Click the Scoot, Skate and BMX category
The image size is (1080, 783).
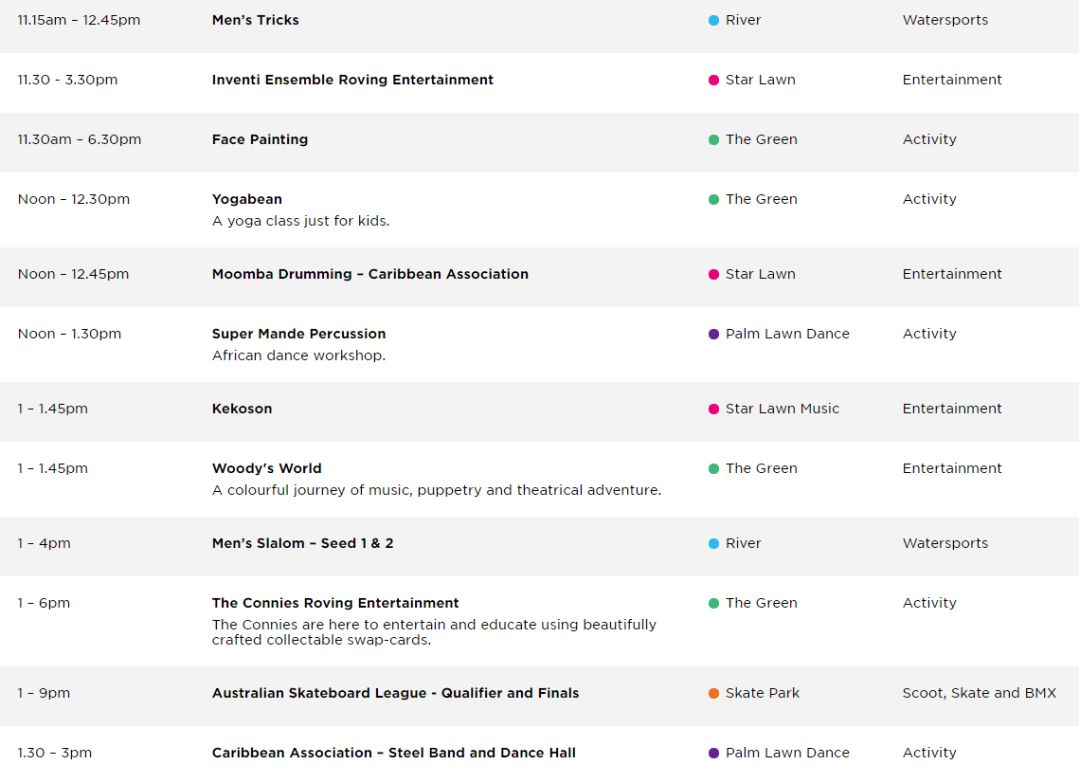979,693
